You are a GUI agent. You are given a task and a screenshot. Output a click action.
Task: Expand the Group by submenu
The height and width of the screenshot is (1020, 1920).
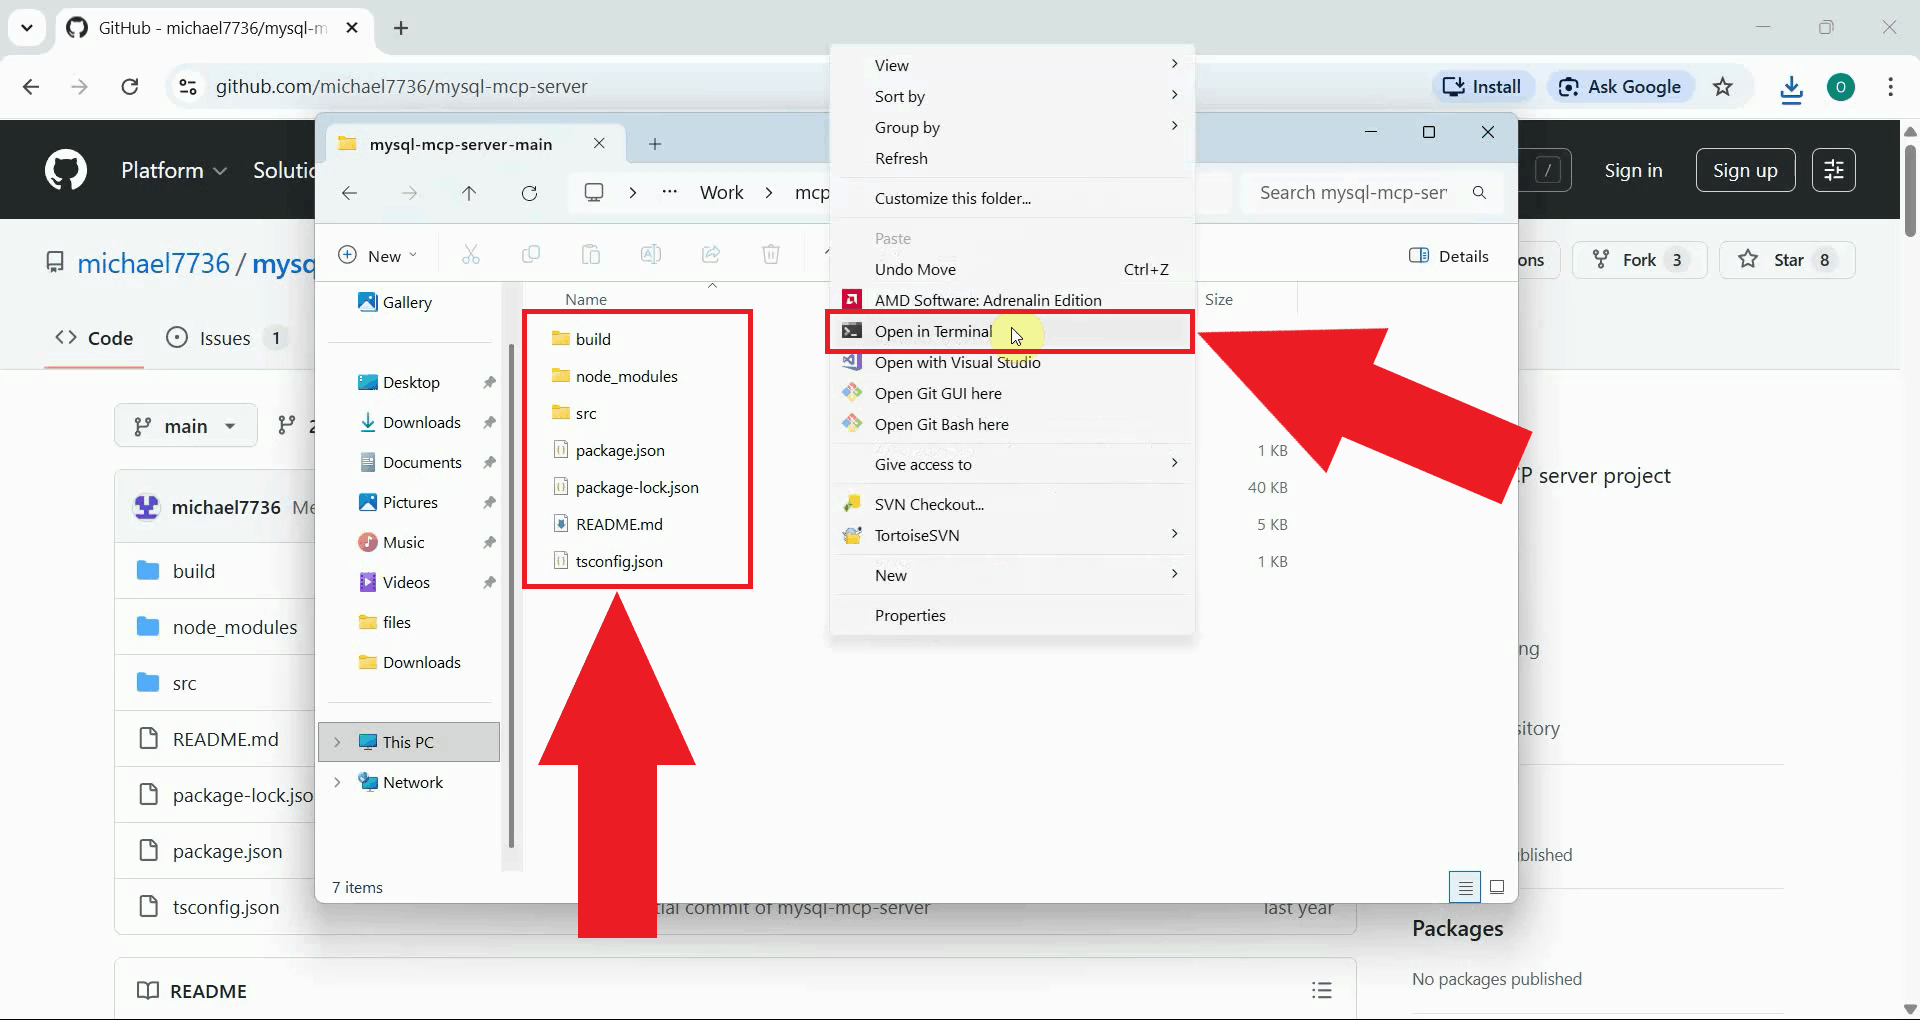(1011, 127)
